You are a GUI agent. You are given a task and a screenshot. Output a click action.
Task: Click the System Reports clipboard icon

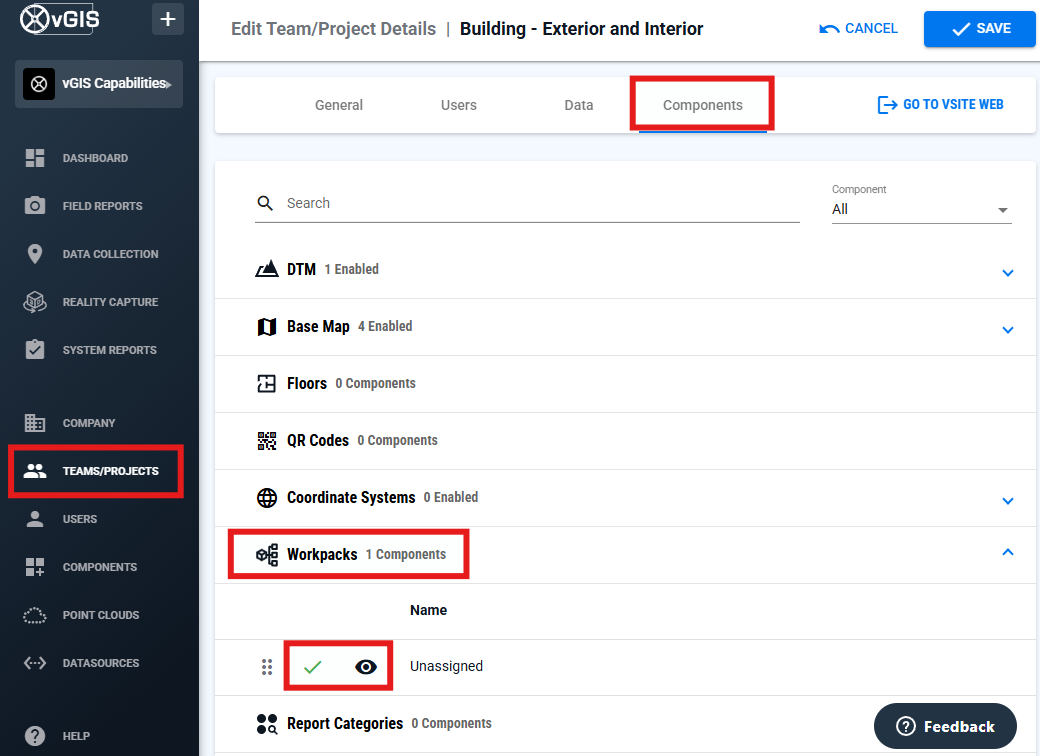(x=34, y=349)
